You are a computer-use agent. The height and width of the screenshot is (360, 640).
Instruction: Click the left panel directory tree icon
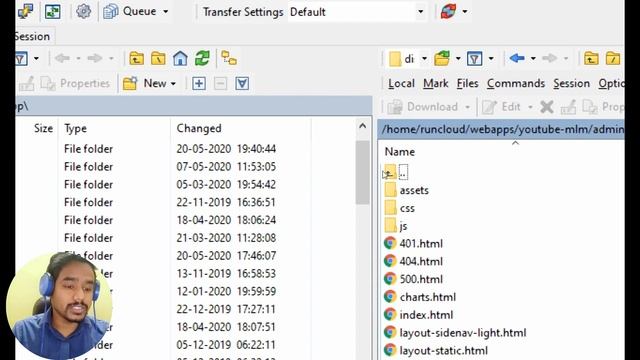pos(229,59)
